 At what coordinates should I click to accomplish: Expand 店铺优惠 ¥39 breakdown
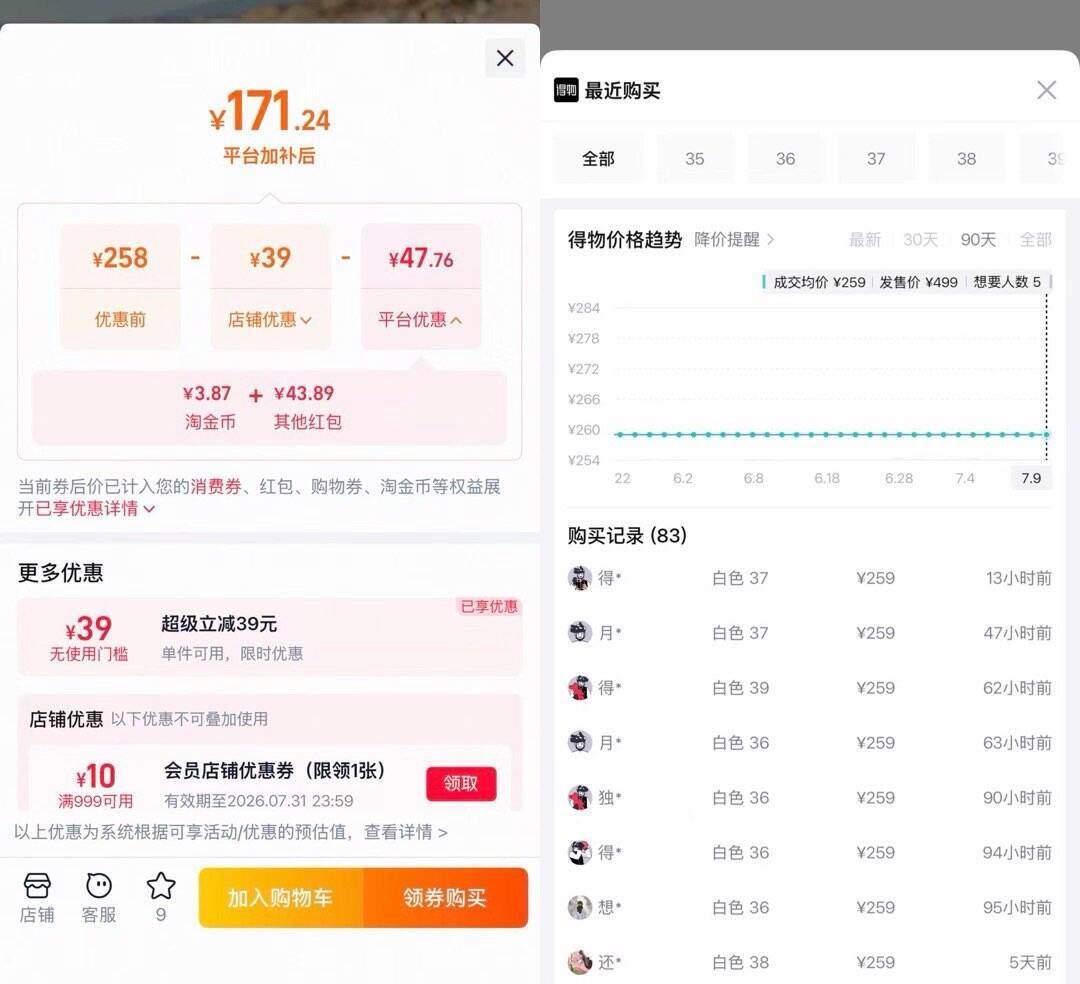(270, 320)
